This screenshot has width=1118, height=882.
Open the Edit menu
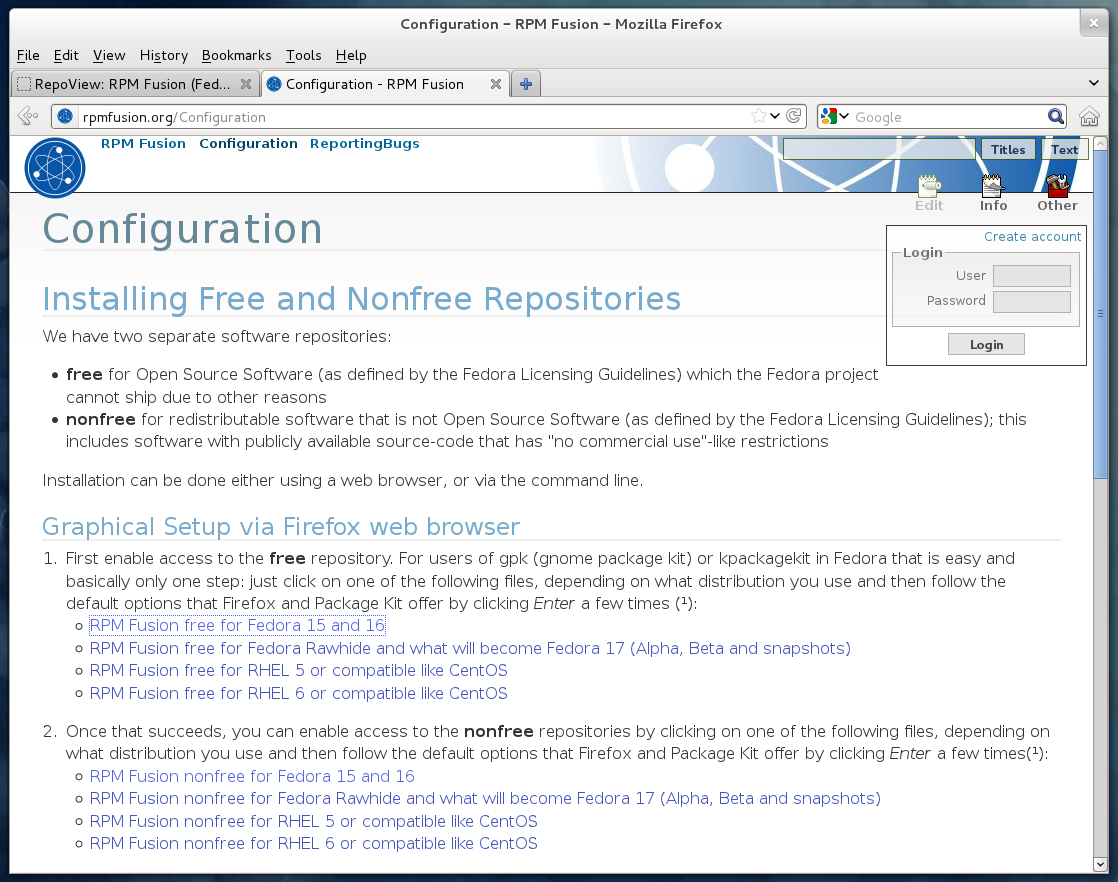pyautogui.click(x=66, y=56)
